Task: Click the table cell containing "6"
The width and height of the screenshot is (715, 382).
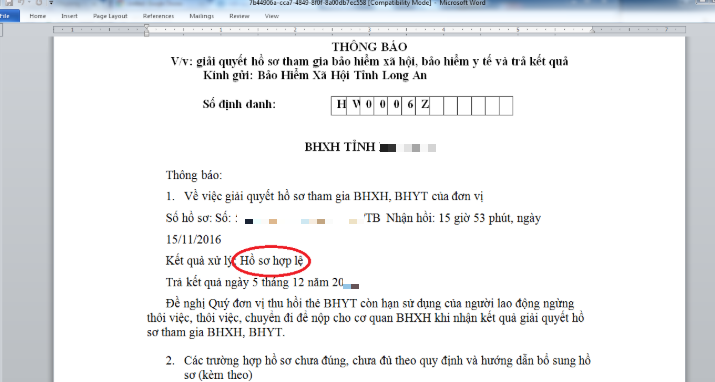Action: 409,105
